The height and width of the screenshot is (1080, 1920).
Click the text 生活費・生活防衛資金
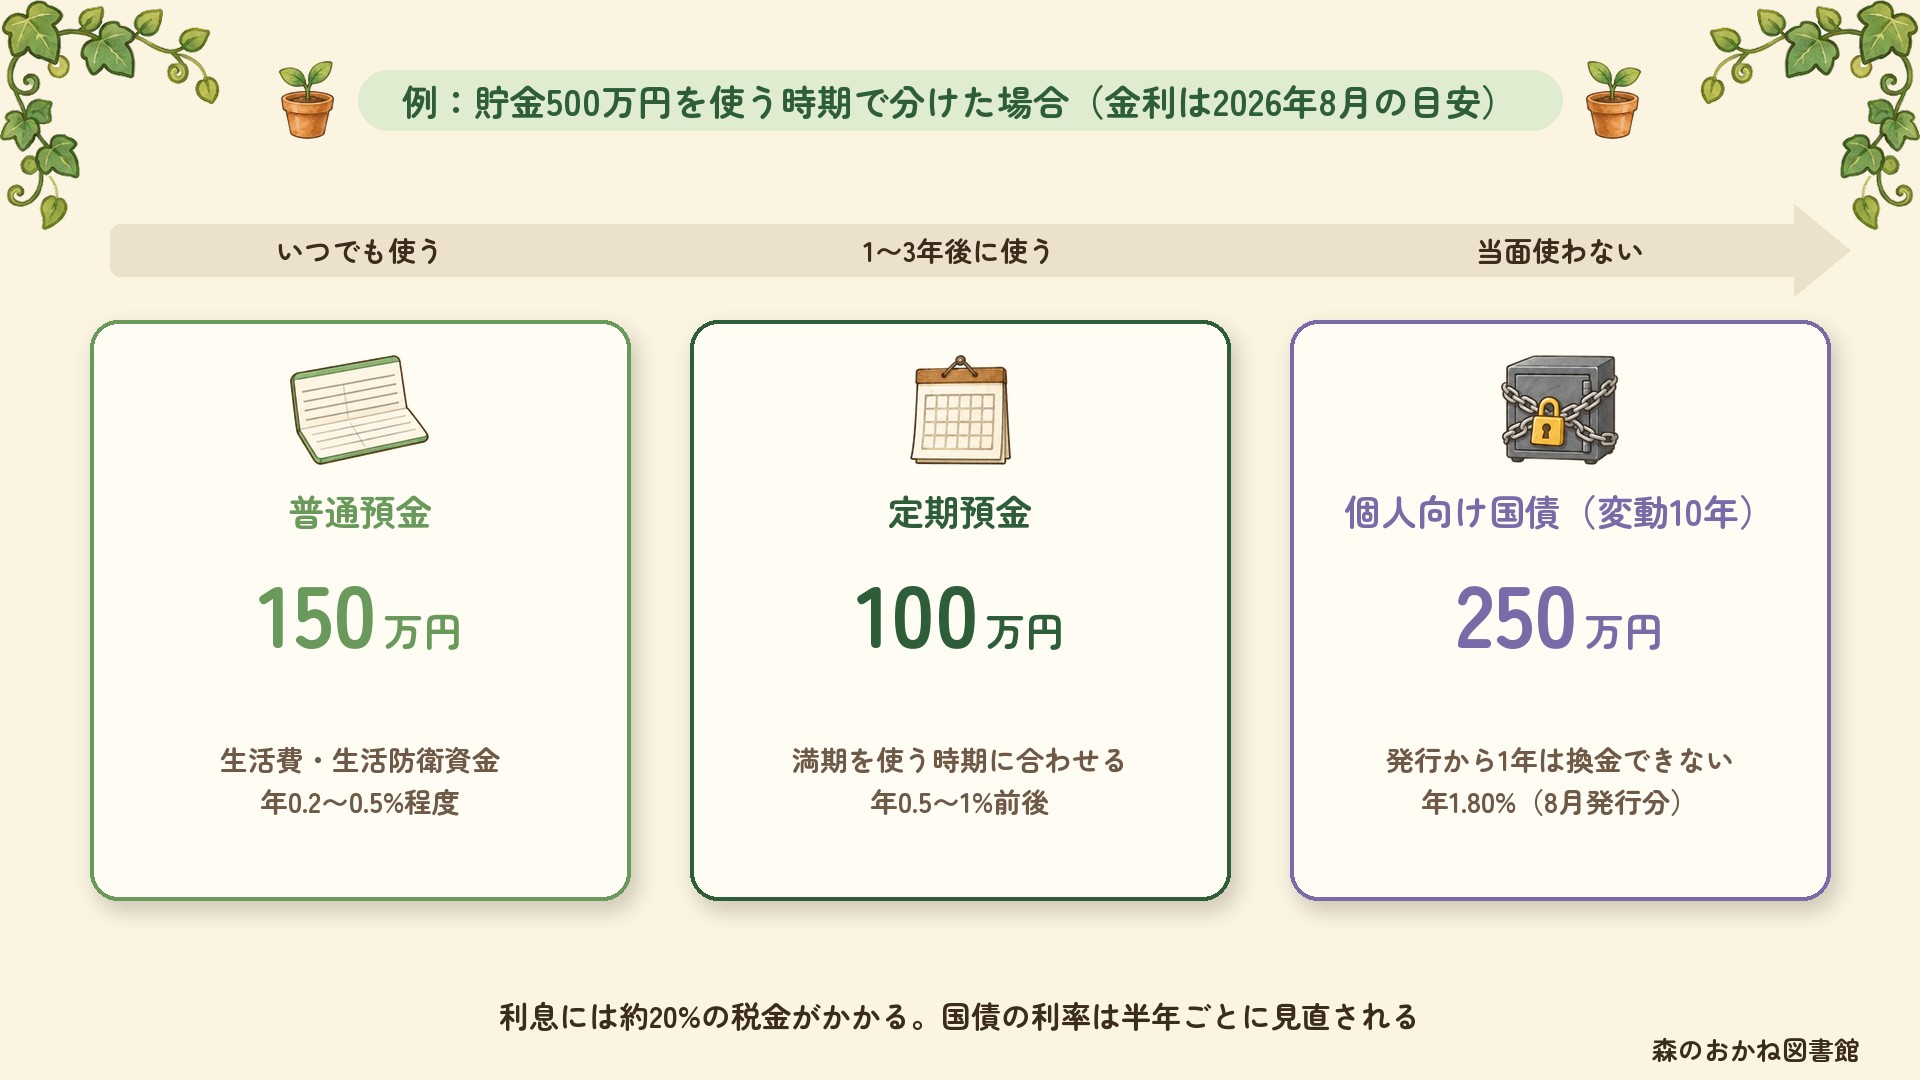pos(360,761)
